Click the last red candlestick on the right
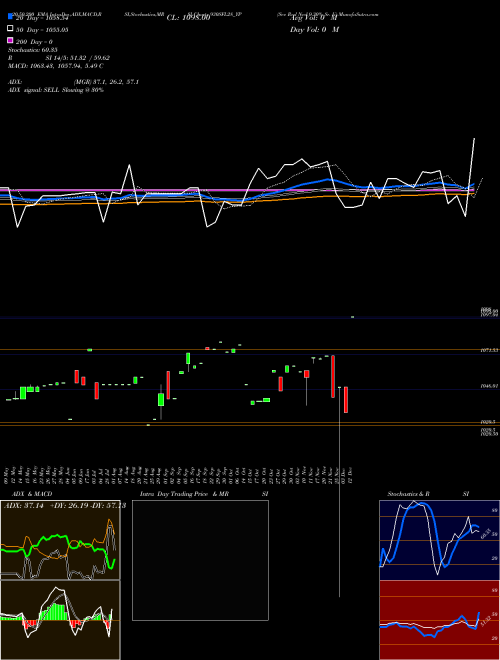Viewport: 500px width, 660px height. point(346,399)
